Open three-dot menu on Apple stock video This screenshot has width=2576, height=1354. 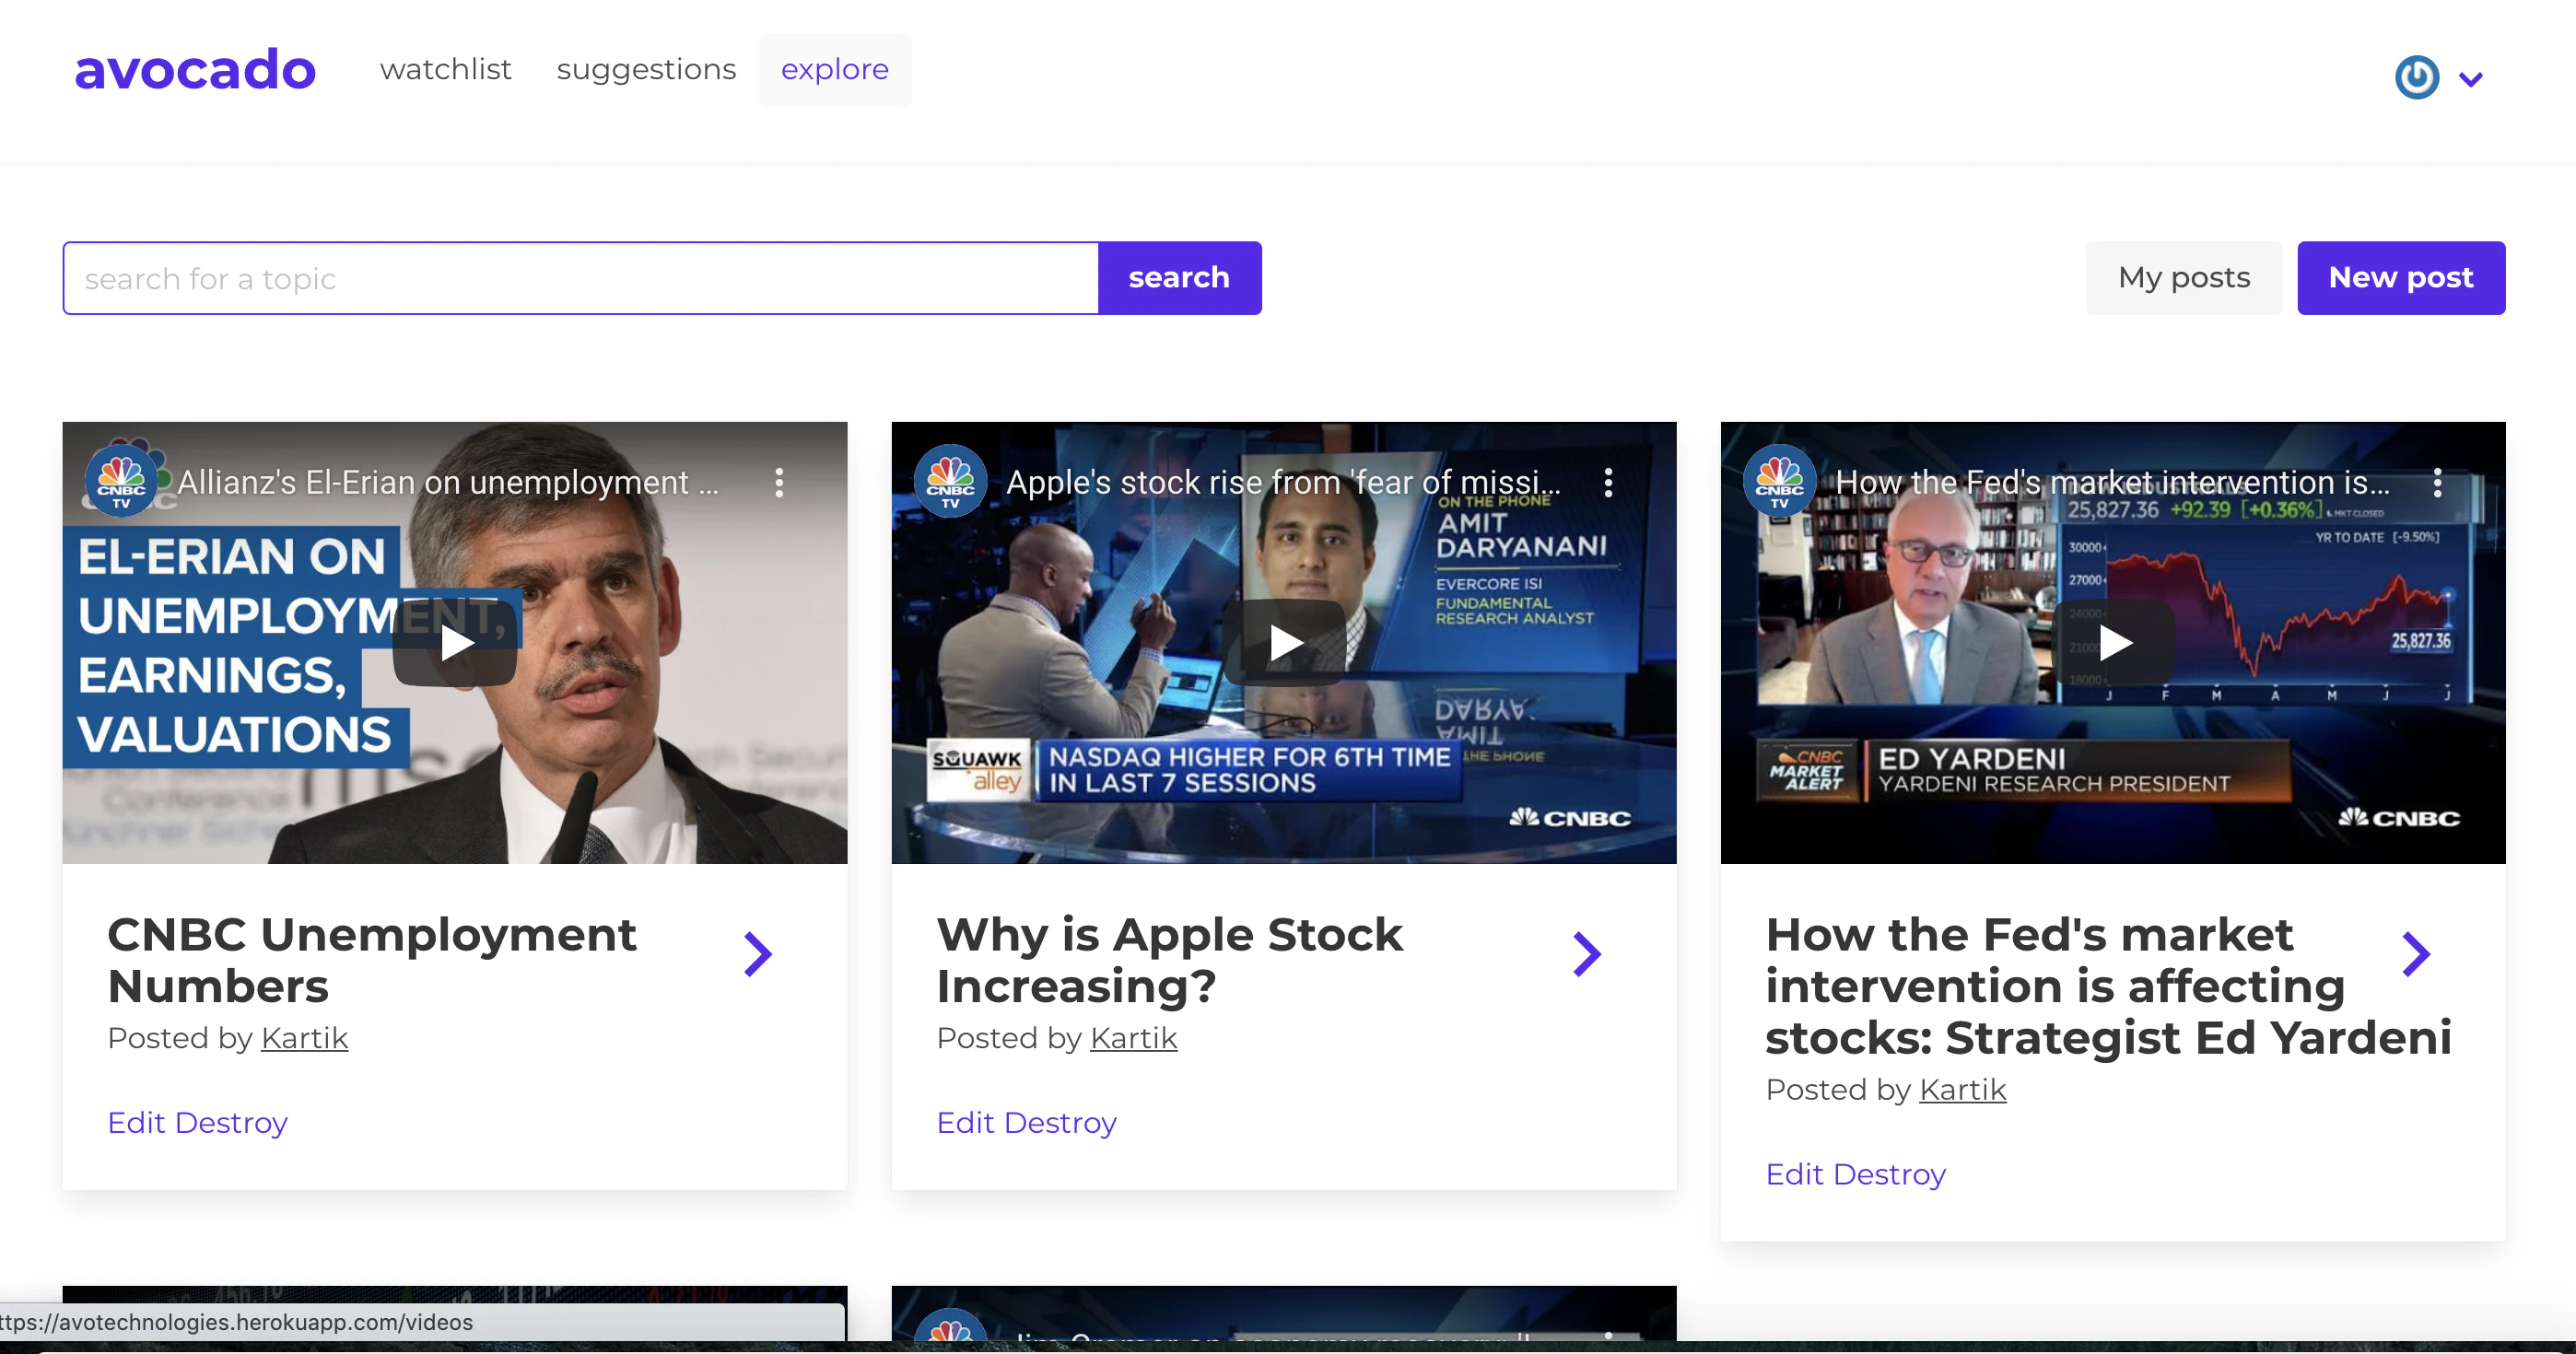[x=1608, y=483]
